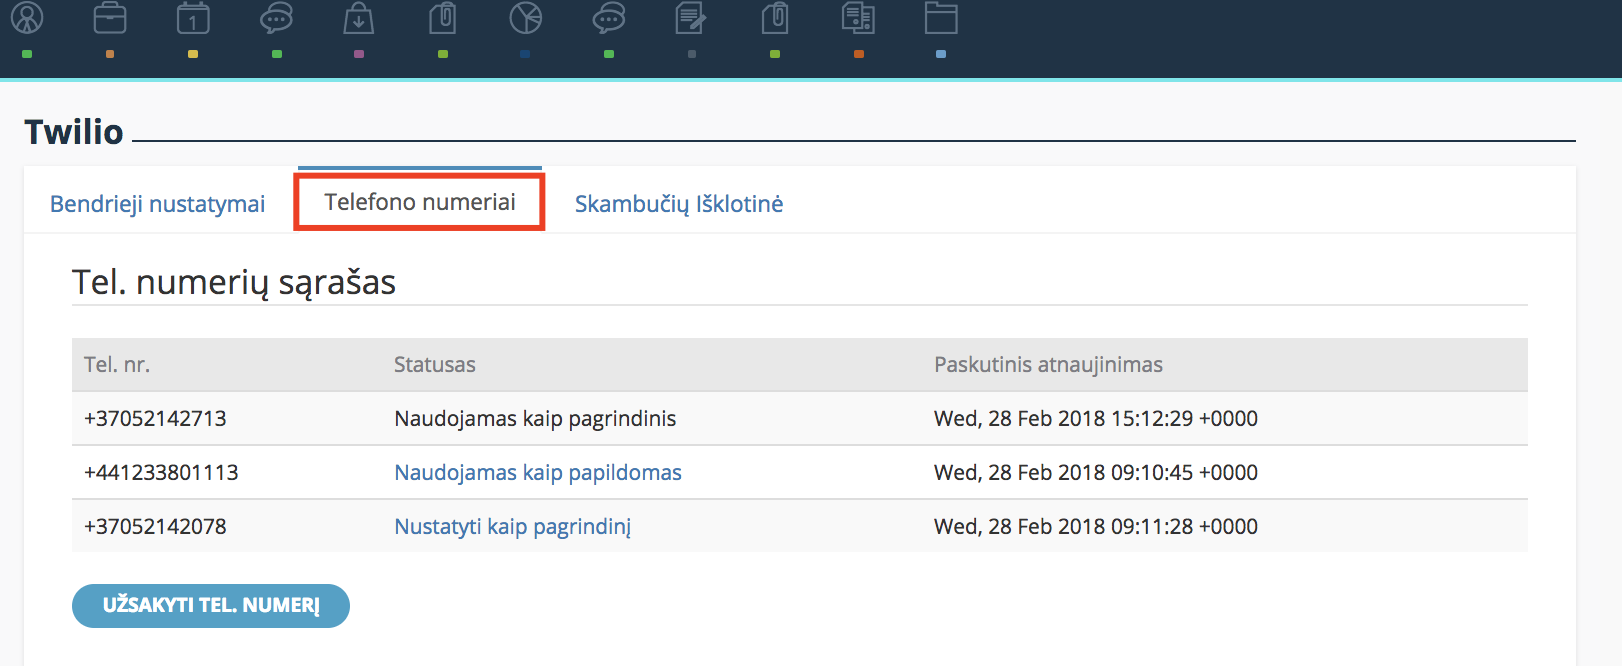Open the contacts person icon
1622x666 pixels.
pyautogui.click(x=27, y=18)
